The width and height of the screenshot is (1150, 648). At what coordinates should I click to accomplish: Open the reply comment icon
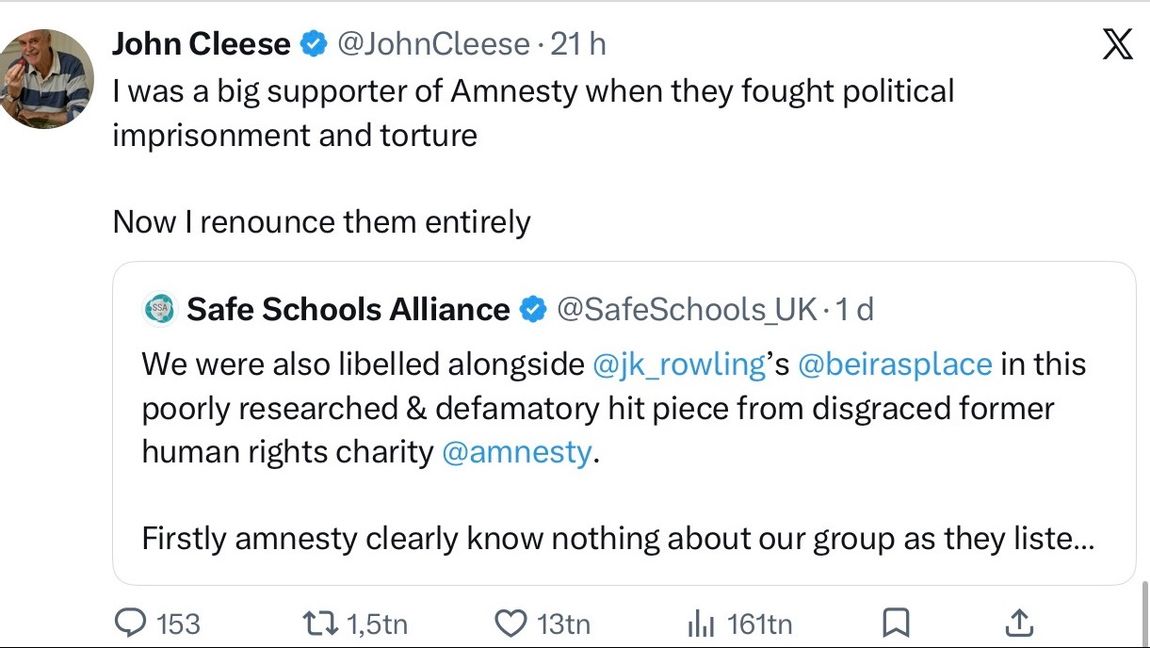131,624
